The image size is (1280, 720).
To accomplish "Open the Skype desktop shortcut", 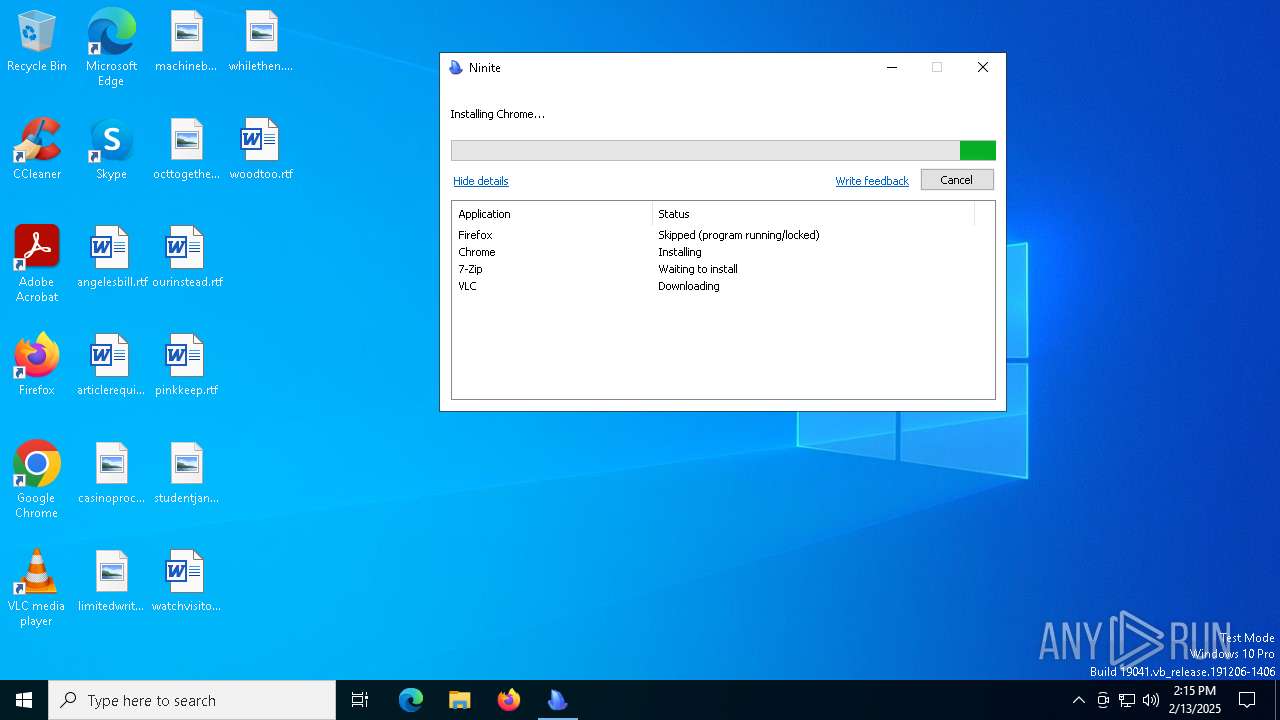I will point(111,149).
